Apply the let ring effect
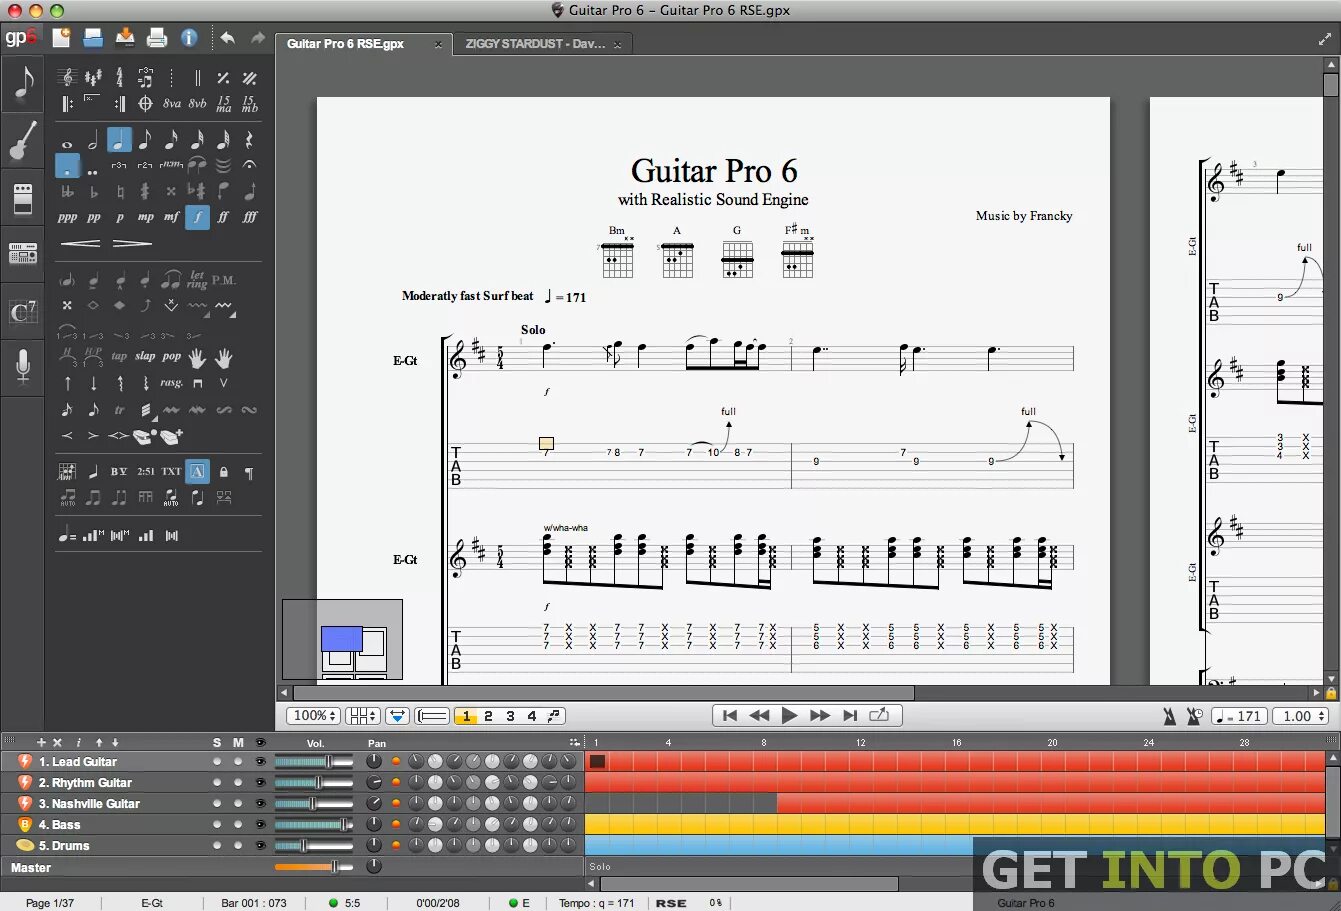This screenshot has height=911, width=1341. 197,279
